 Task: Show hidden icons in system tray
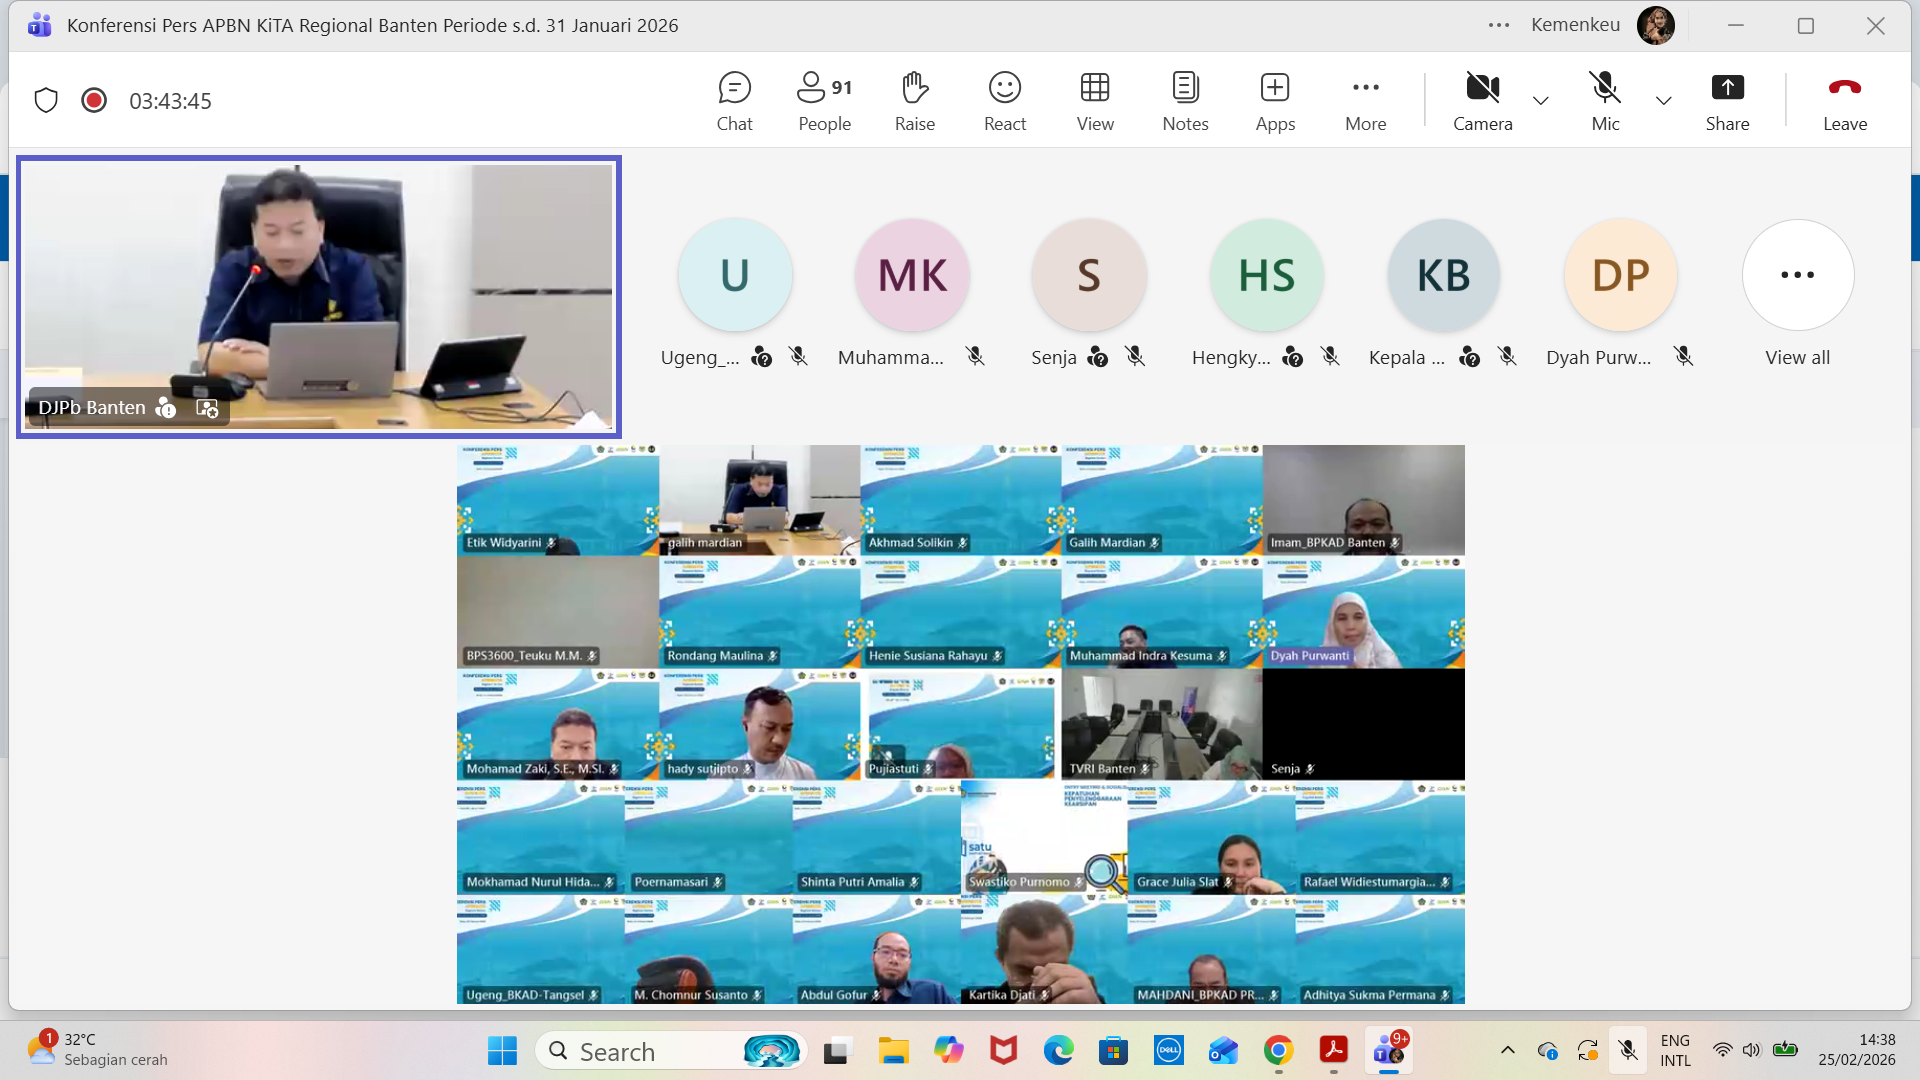pyautogui.click(x=1508, y=1050)
